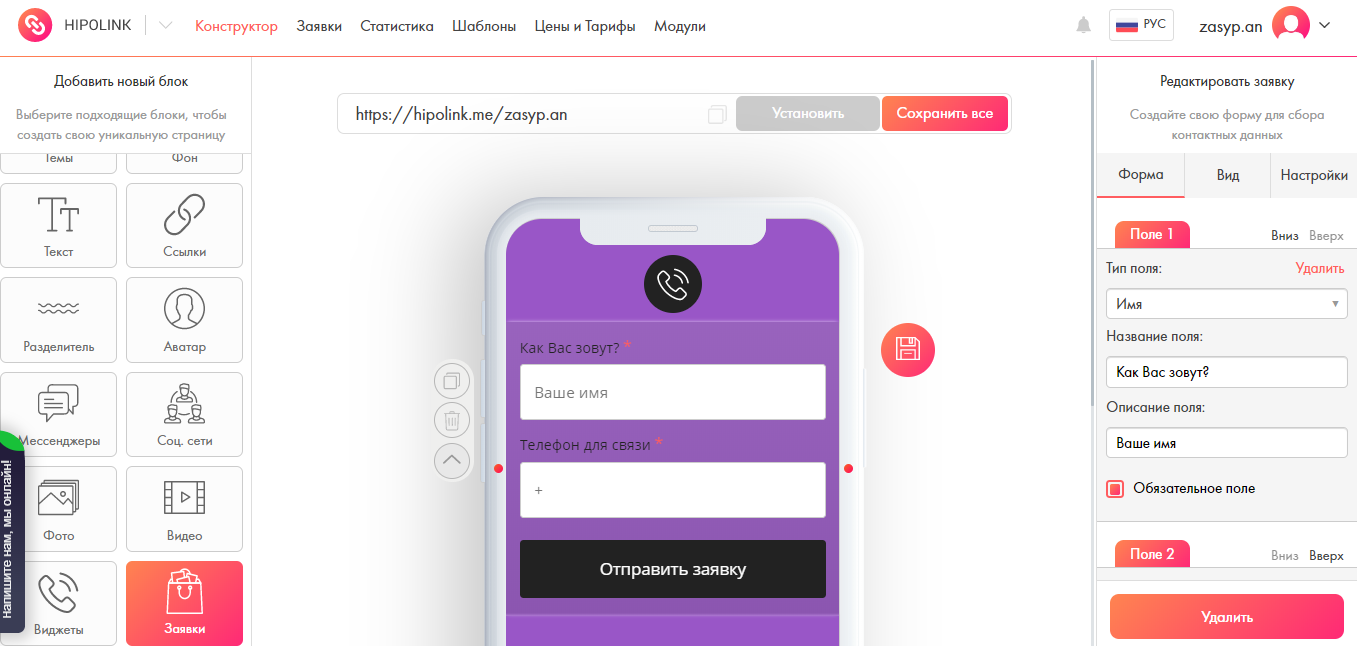1357x646 pixels.
Task: Expand the user account menu arrow
Action: (1325, 26)
